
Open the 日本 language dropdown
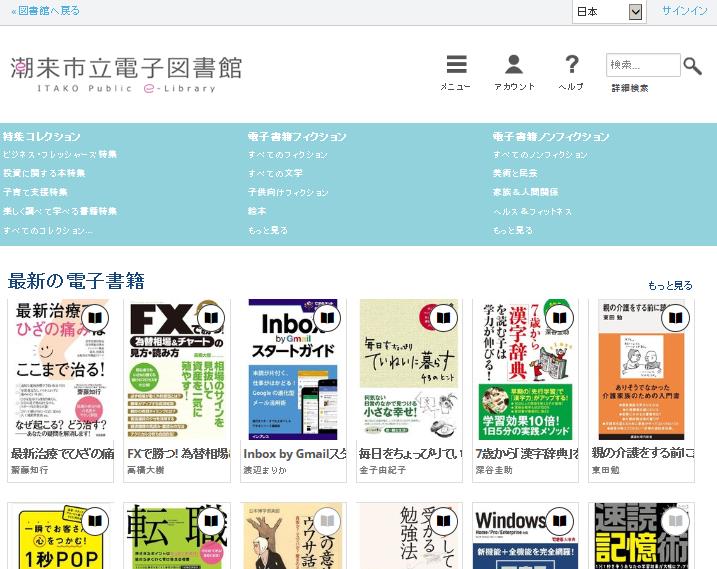tap(609, 11)
